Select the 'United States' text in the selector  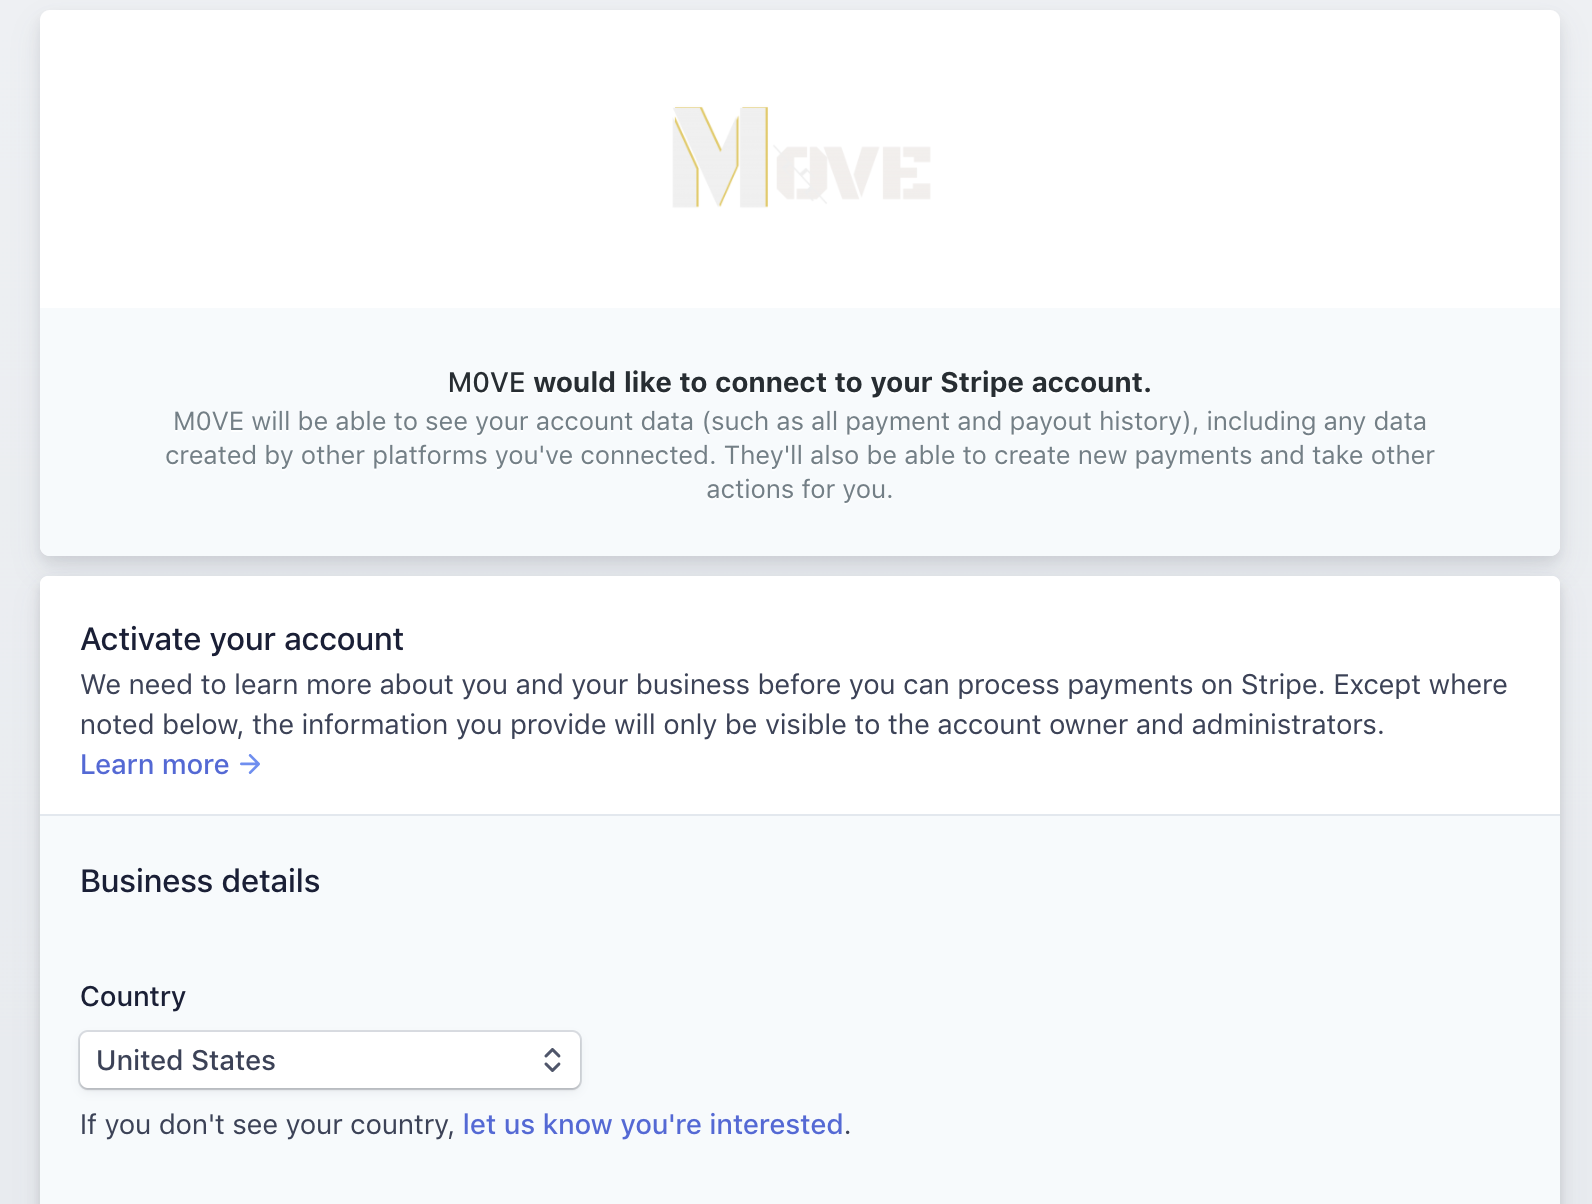pos(186,1060)
